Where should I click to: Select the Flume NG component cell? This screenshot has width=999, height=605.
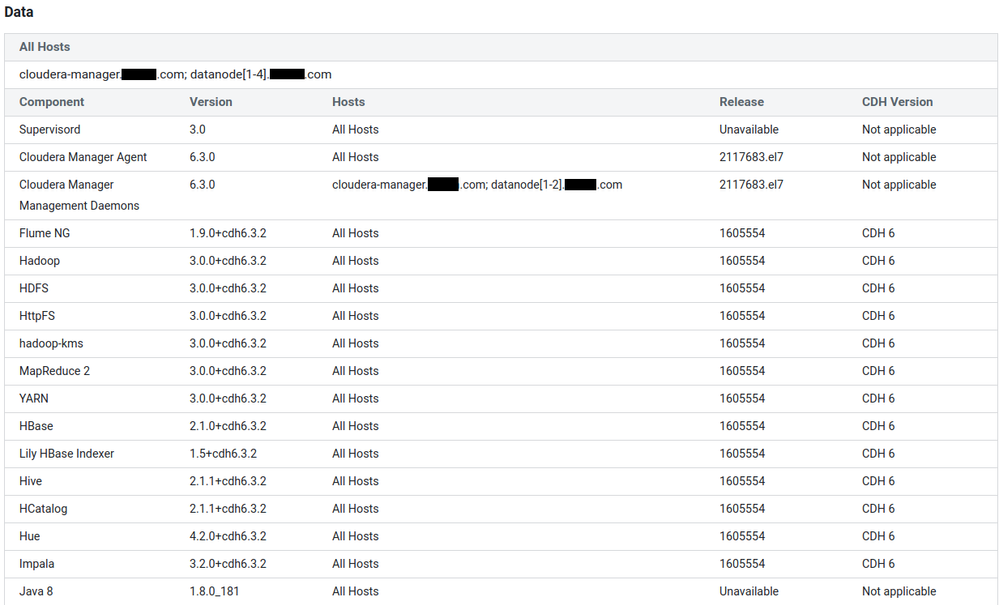[45, 233]
